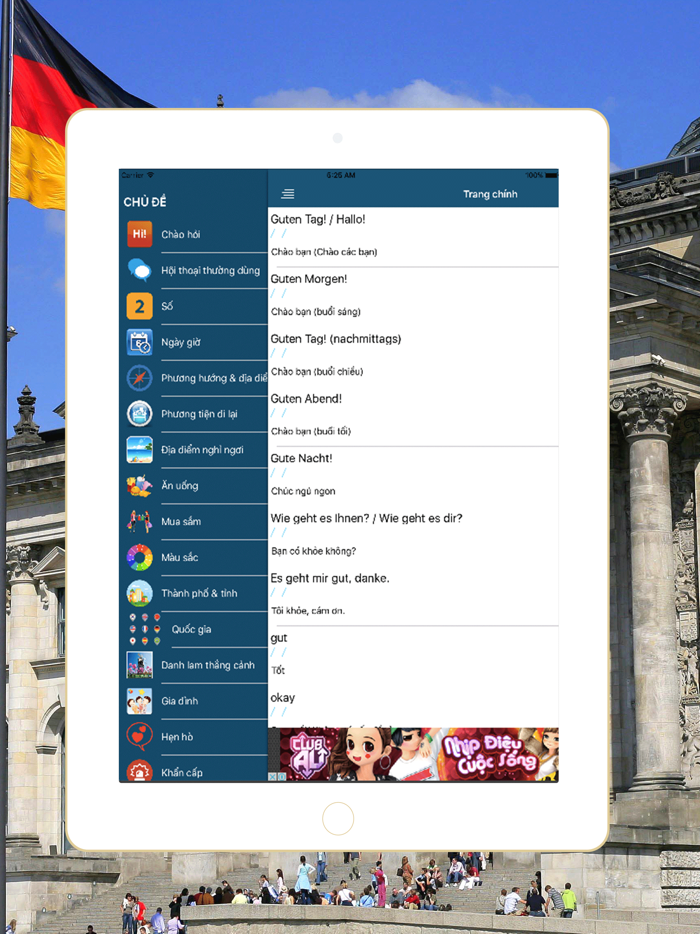The height and width of the screenshot is (934, 700).
Task: Tap the emergency siren icon
Action: [139, 771]
